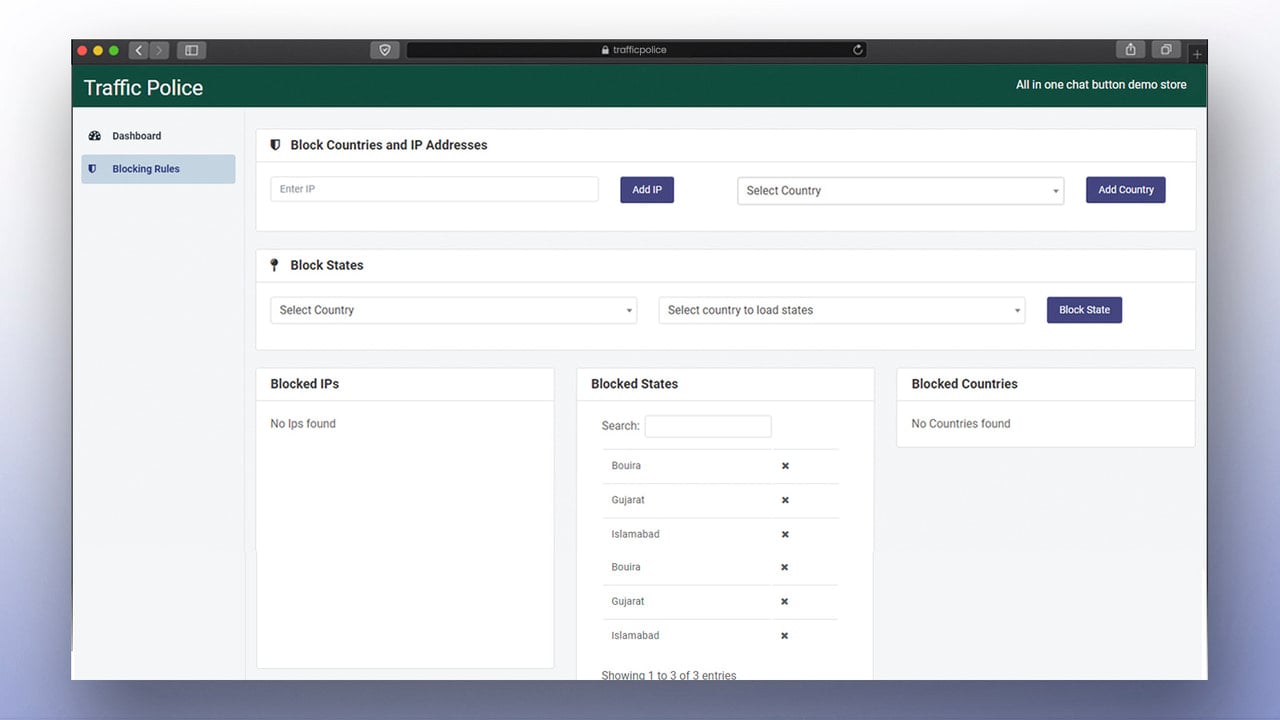This screenshot has height=720, width=1280.
Task: Select Blocking Rules in the sidebar
Action: pos(158,169)
